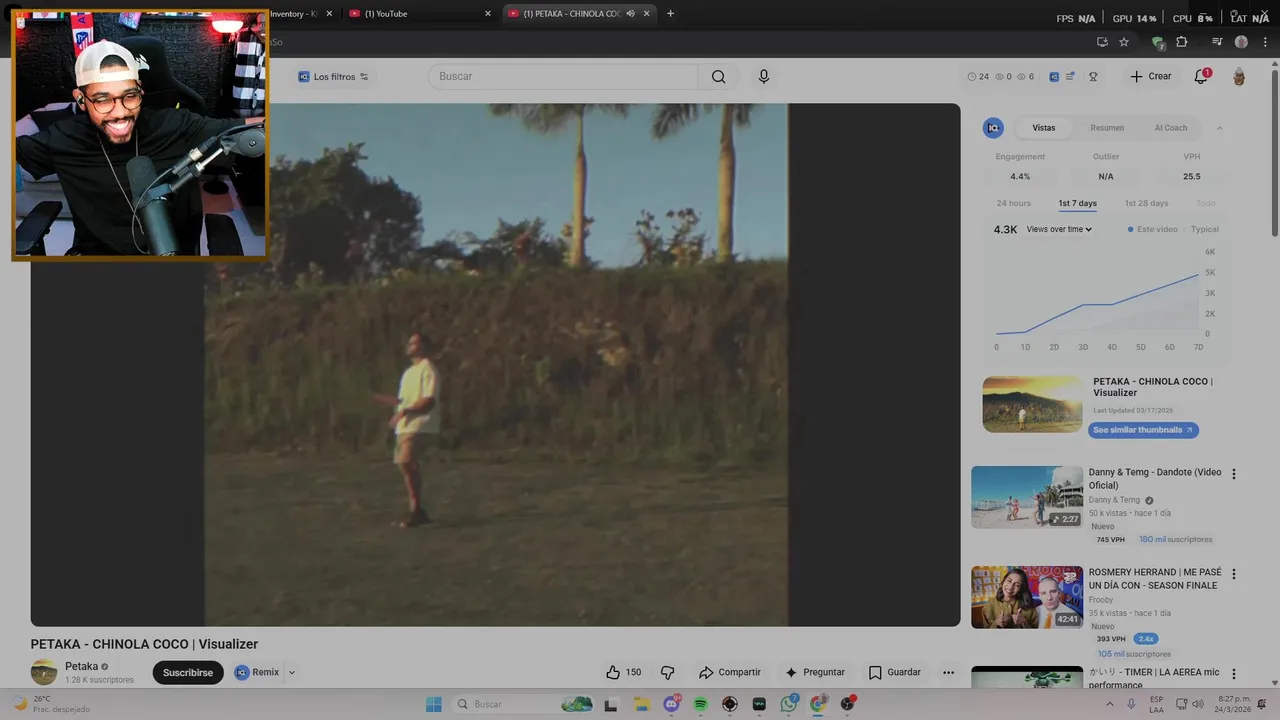Click the Preguntar button
The image size is (1280, 720).
[x=815, y=672]
